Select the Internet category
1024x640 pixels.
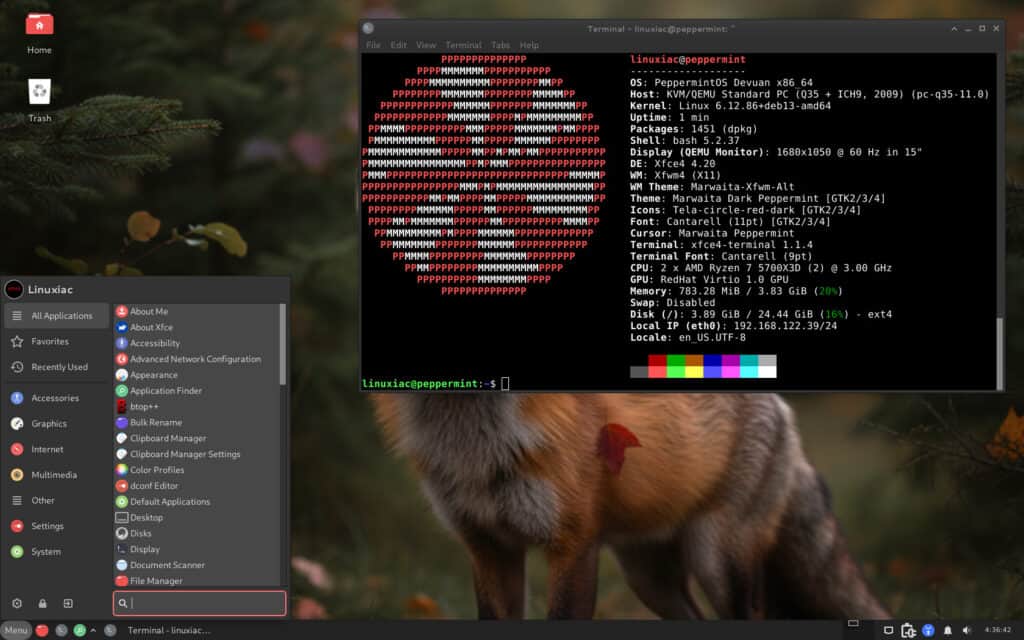coord(57,449)
